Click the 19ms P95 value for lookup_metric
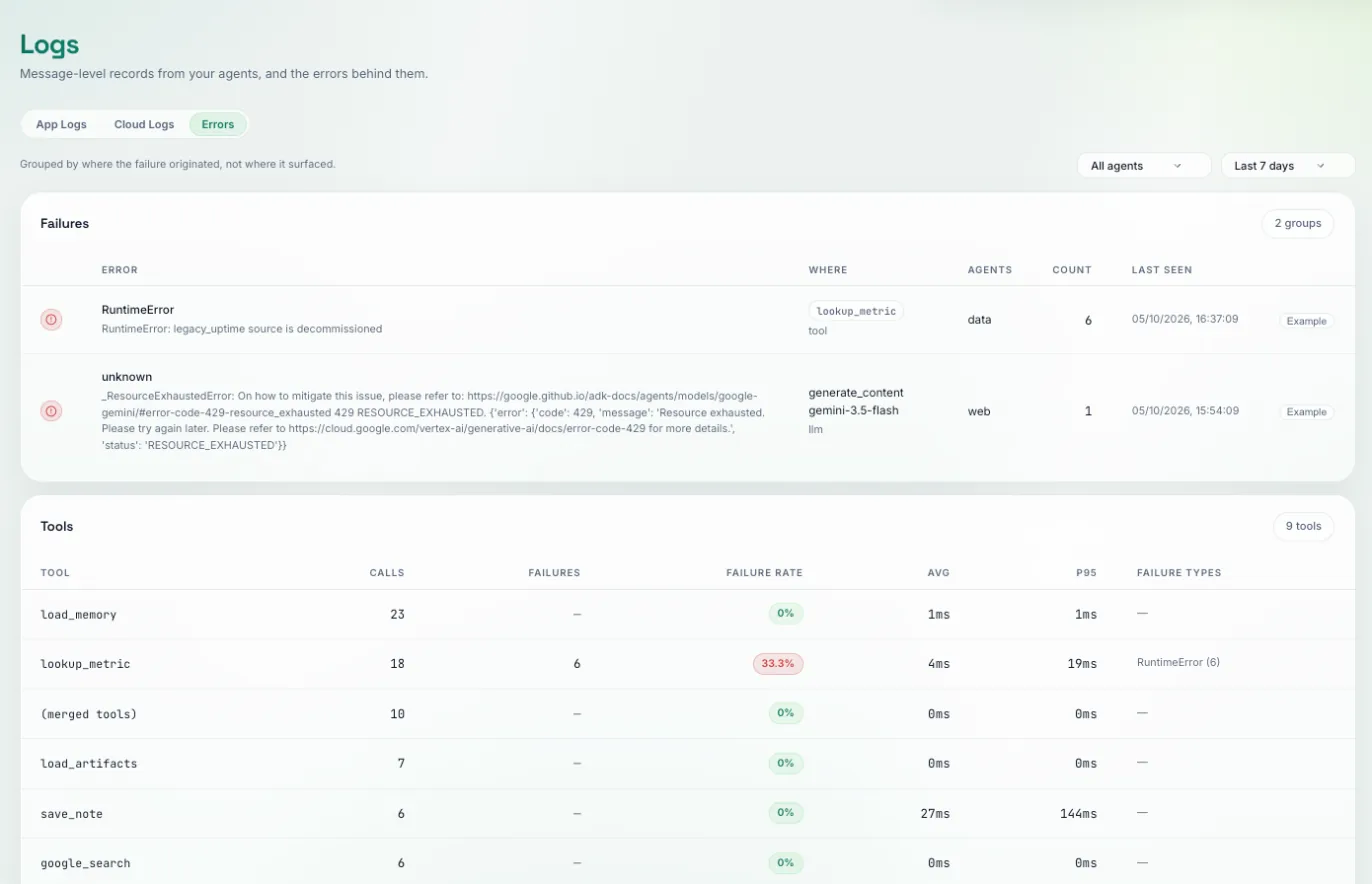 pyautogui.click(x=1081, y=664)
